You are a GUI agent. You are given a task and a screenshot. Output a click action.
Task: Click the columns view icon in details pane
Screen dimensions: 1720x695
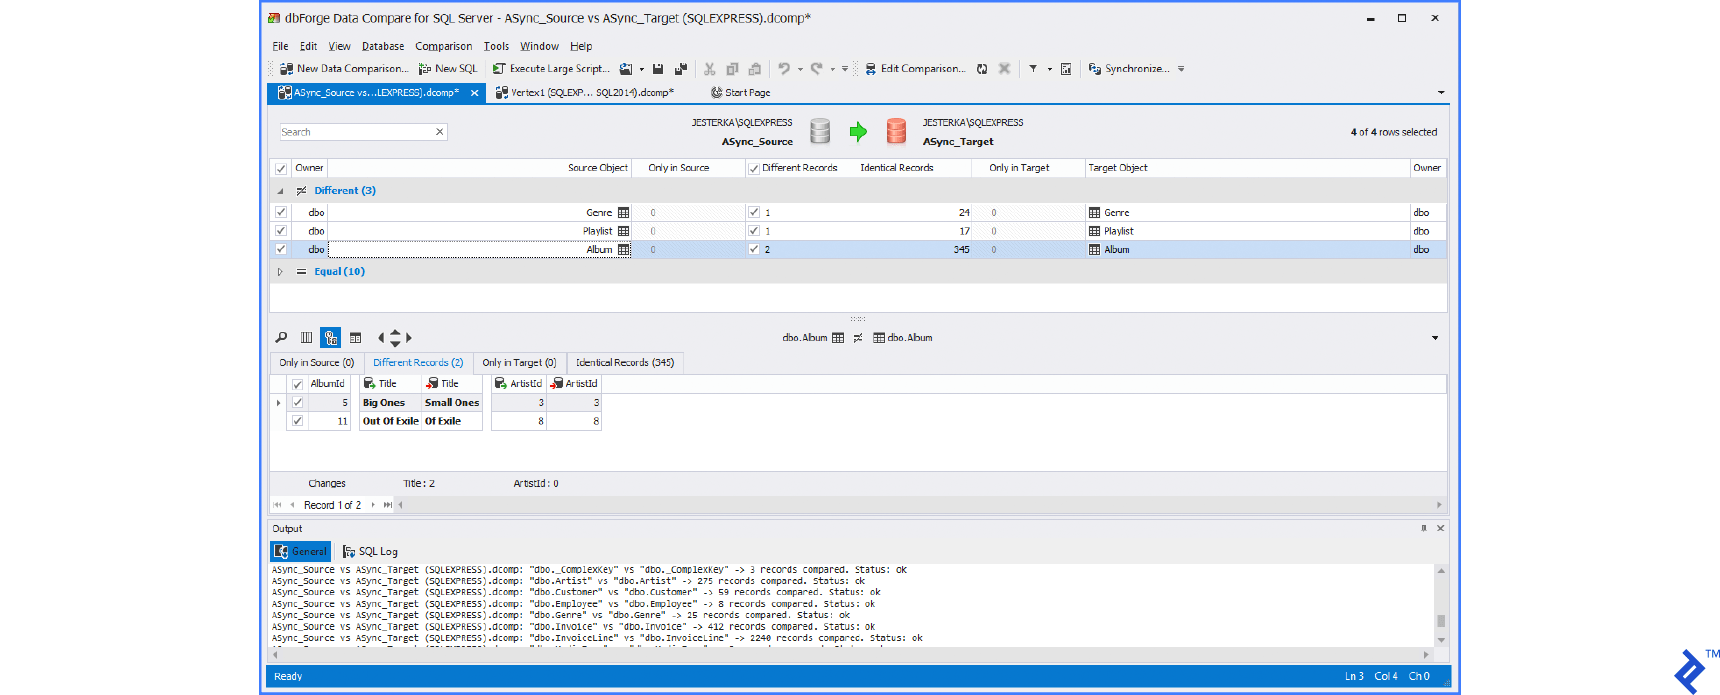(306, 338)
